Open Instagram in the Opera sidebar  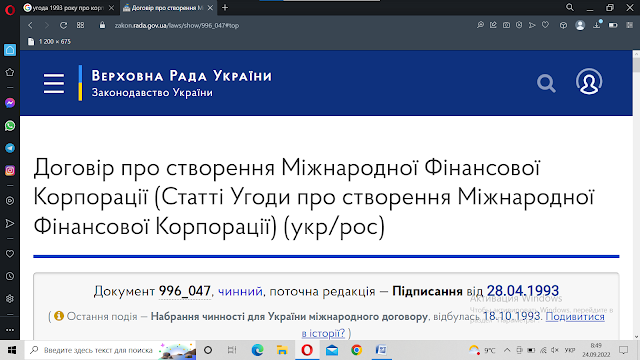(x=10, y=170)
